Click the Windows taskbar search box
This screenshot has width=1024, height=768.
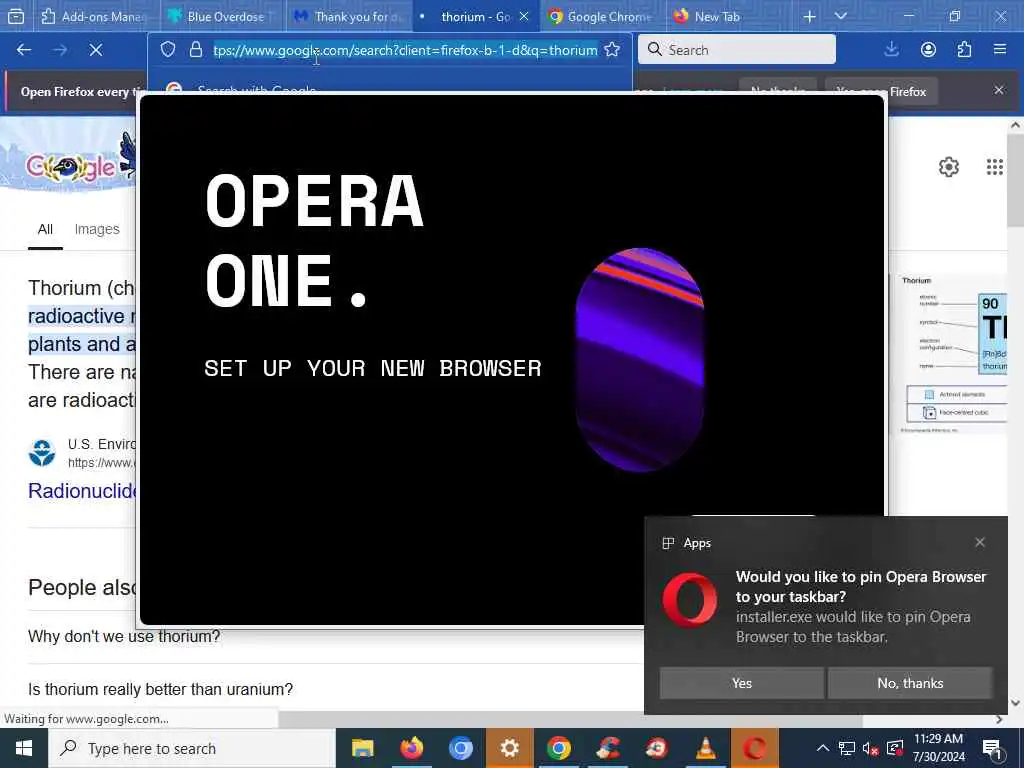pos(192,748)
